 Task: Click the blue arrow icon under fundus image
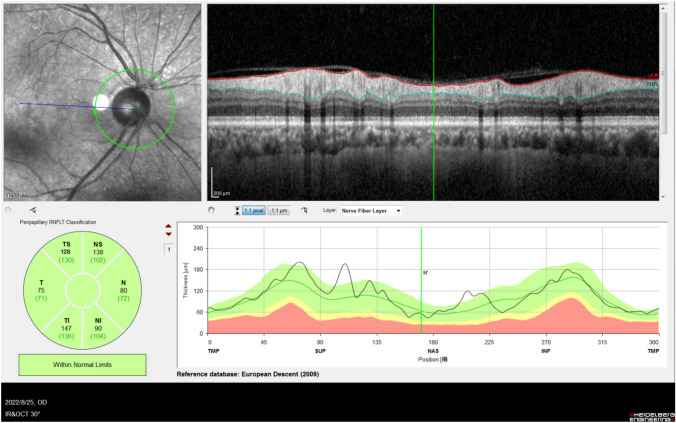click(x=33, y=211)
